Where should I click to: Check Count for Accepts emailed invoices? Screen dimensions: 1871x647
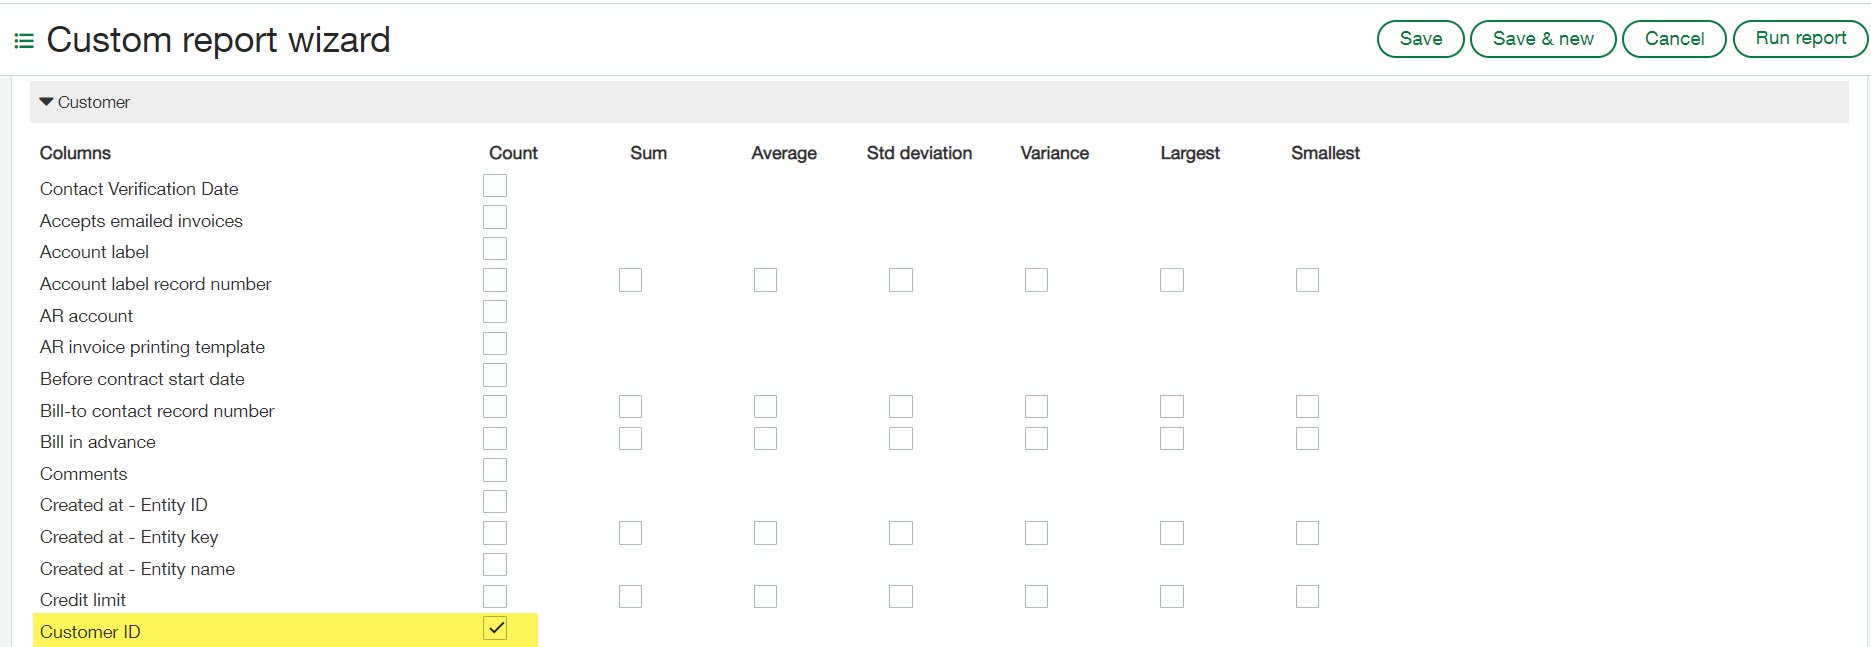[495, 217]
